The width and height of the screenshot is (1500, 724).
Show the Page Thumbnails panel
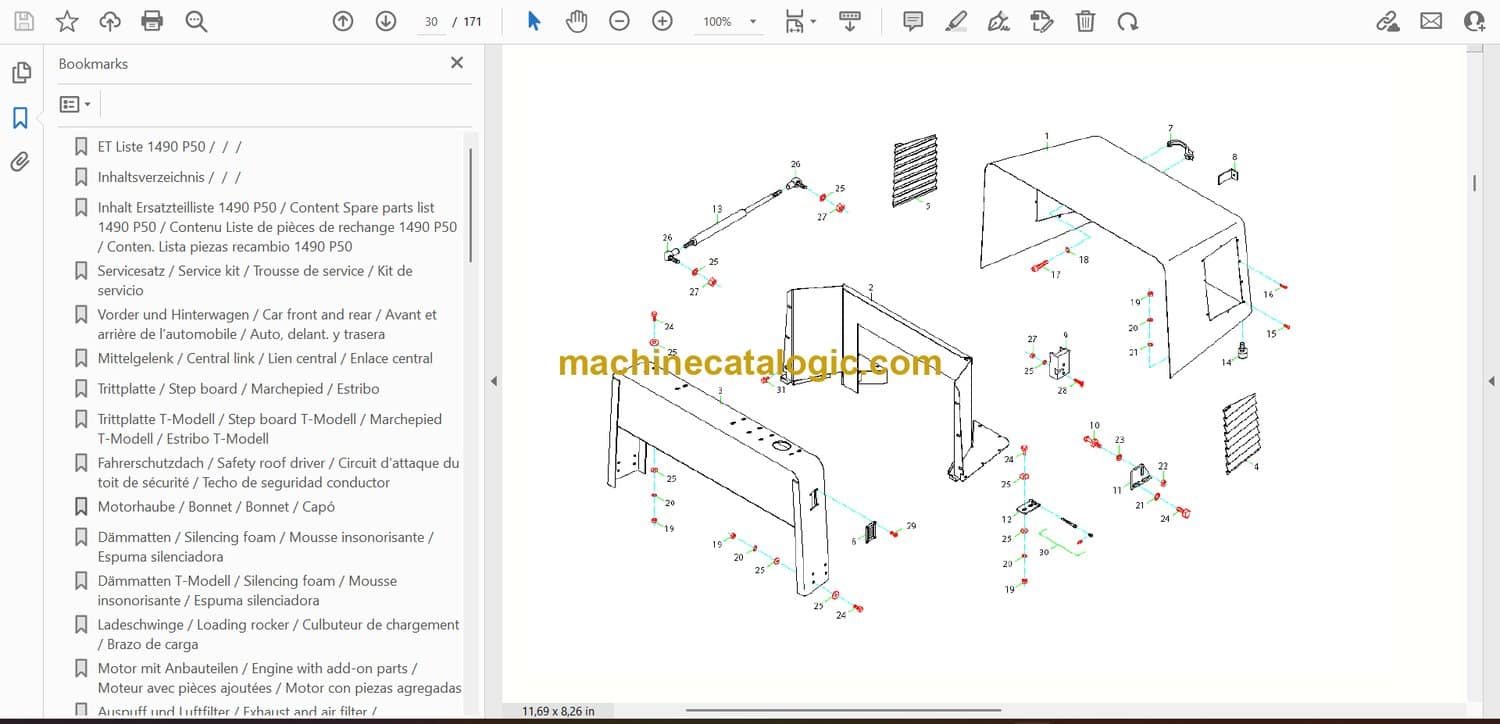pos(20,73)
